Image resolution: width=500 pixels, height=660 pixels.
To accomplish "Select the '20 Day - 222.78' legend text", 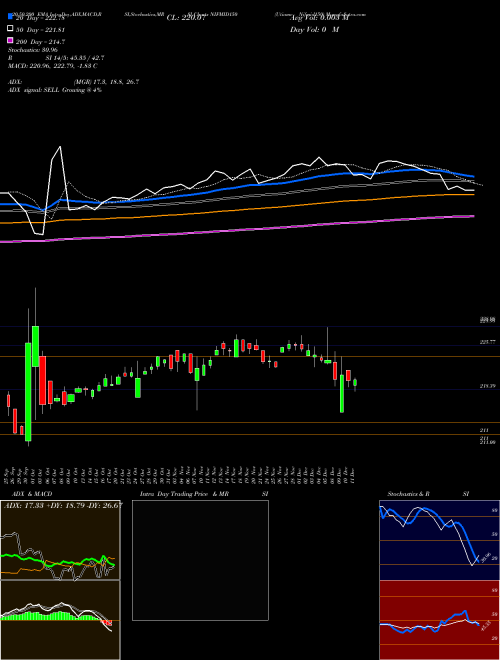I will [x=40, y=18].
